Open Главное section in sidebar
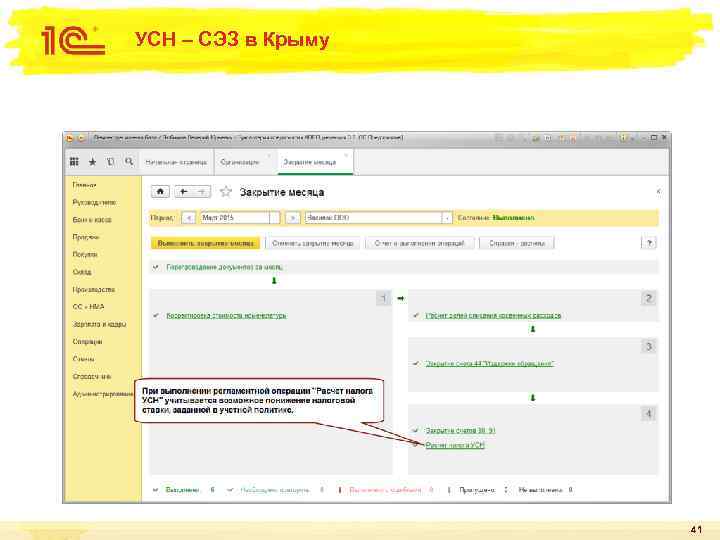Viewport: 720px width, 540px height. (84, 185)
